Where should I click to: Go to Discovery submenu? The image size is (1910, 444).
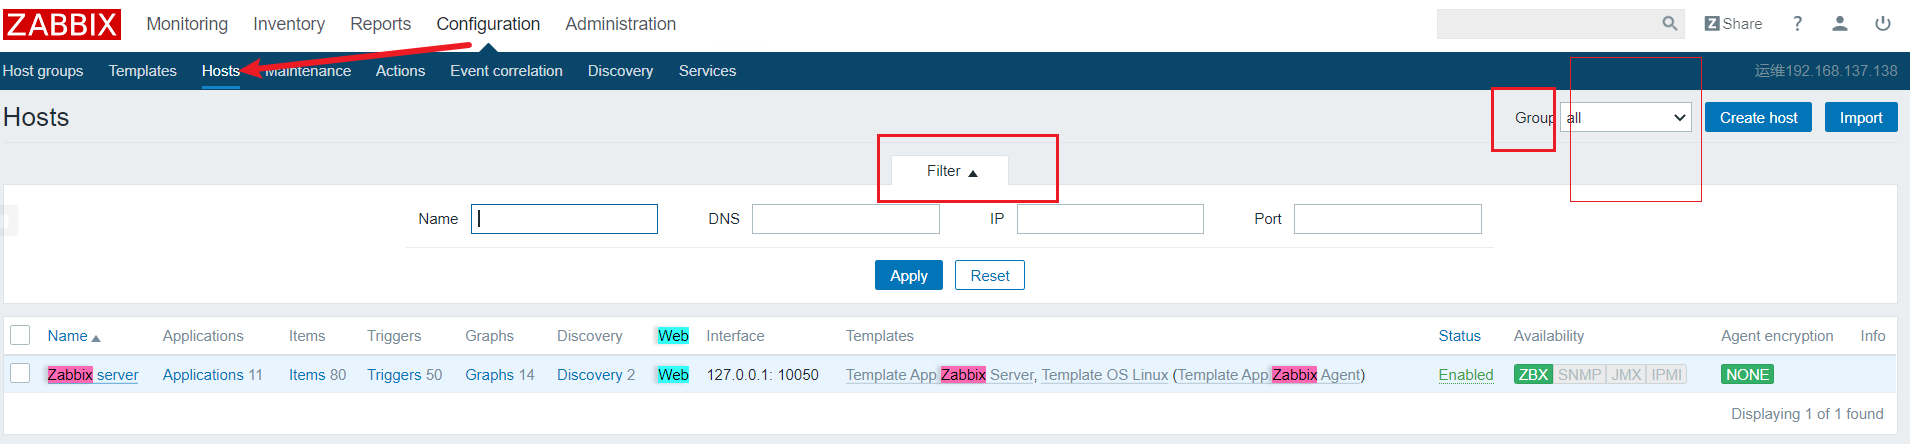620,71
